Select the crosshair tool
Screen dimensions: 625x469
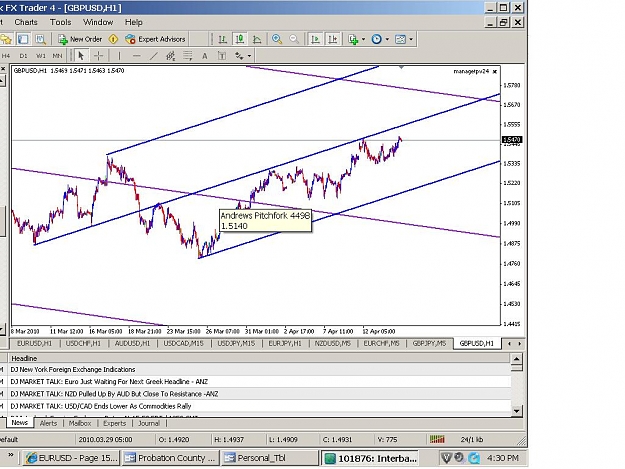98,55
